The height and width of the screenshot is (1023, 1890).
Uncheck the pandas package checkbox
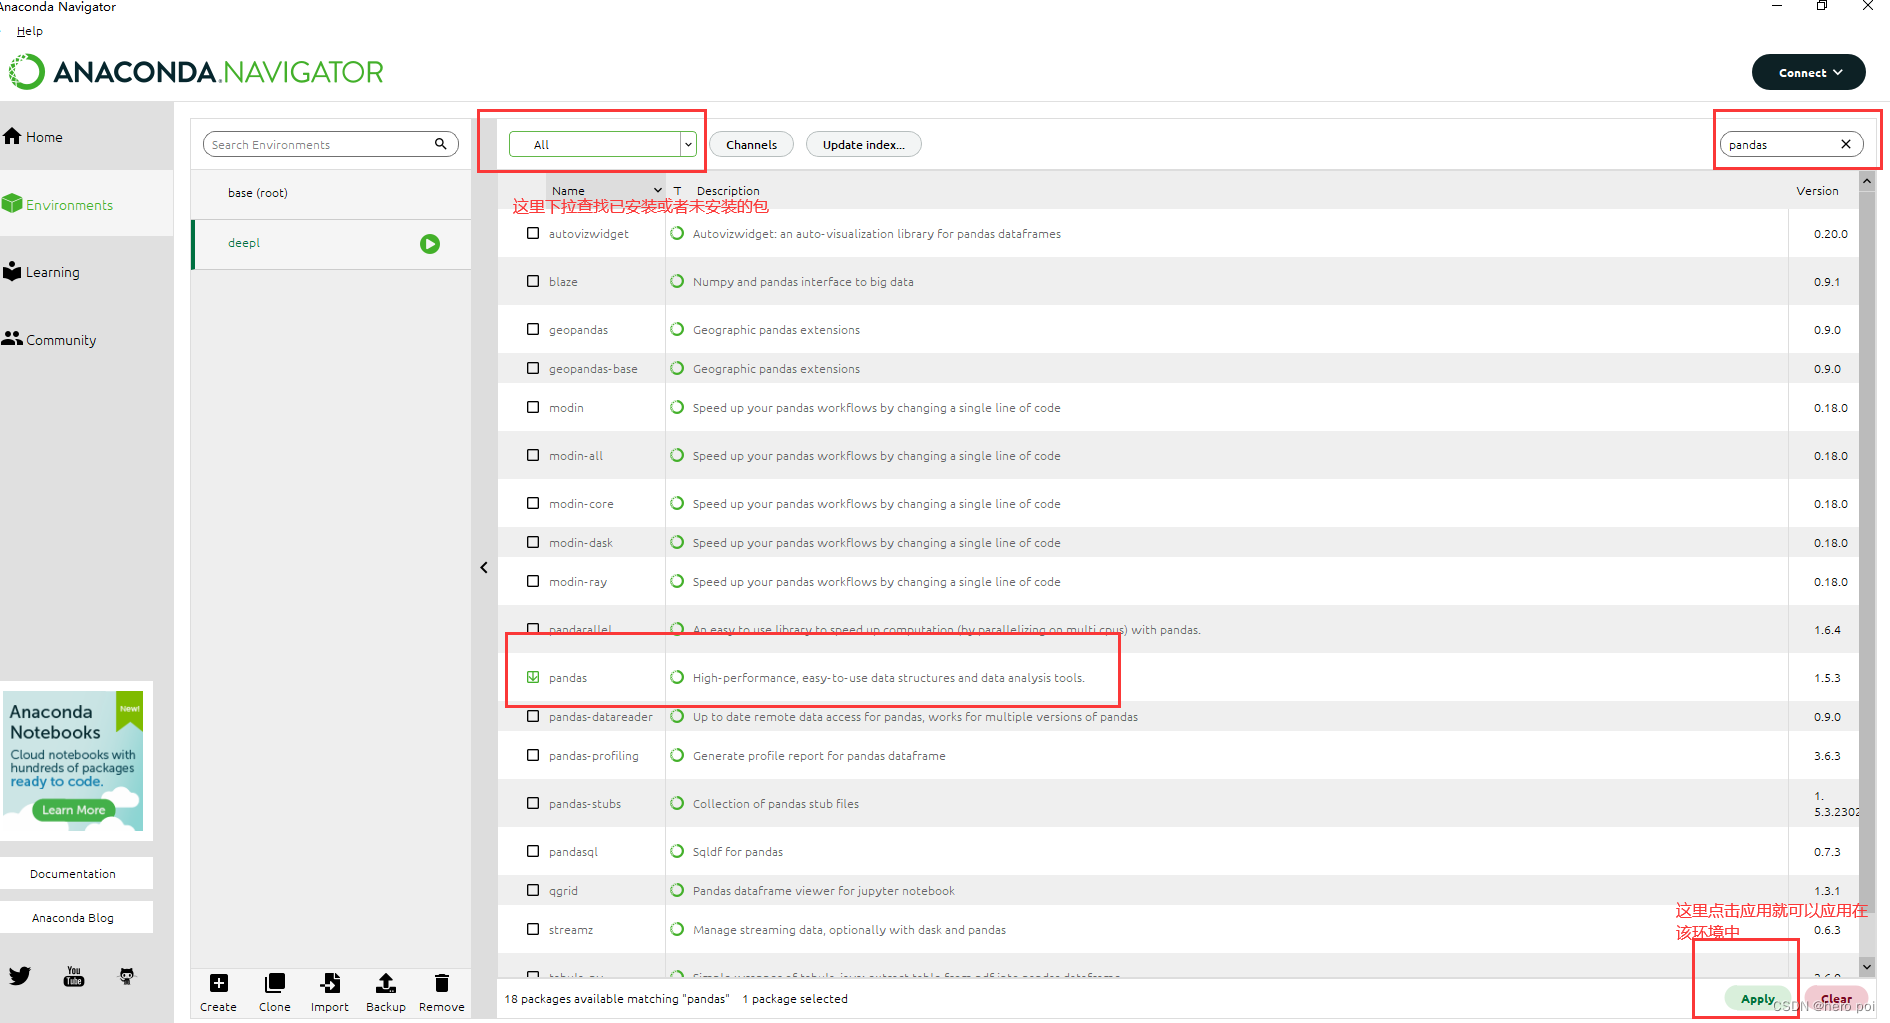click(x=533, y=677)
